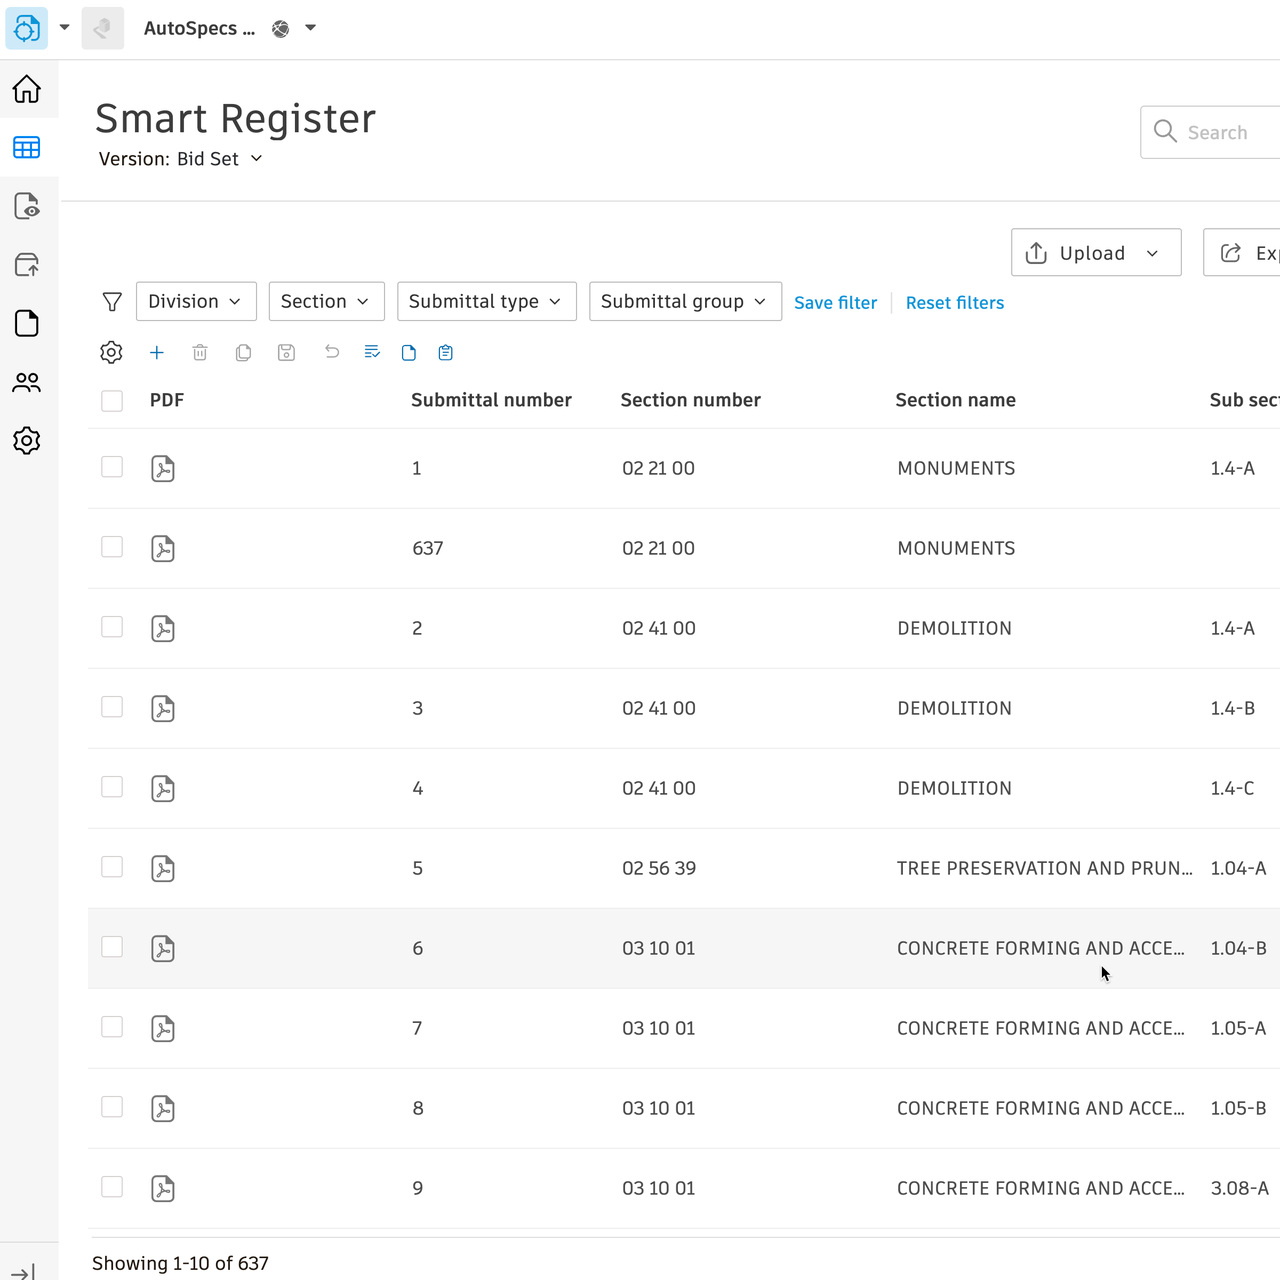Open the Version: Bid Set dropdown

coord(180,159)
